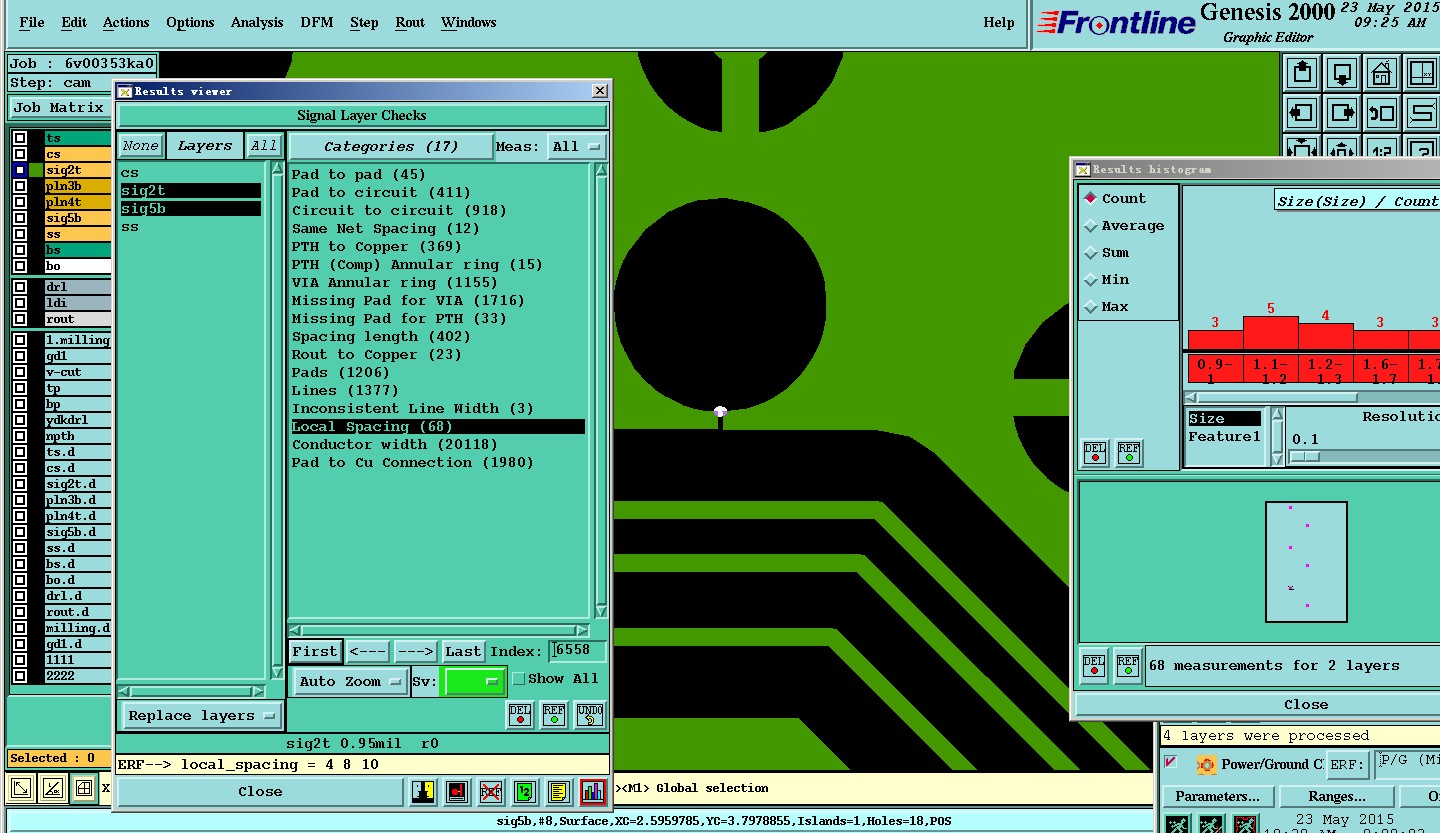
Task: Select the Average radio option
Action: tap(1091, 226)
